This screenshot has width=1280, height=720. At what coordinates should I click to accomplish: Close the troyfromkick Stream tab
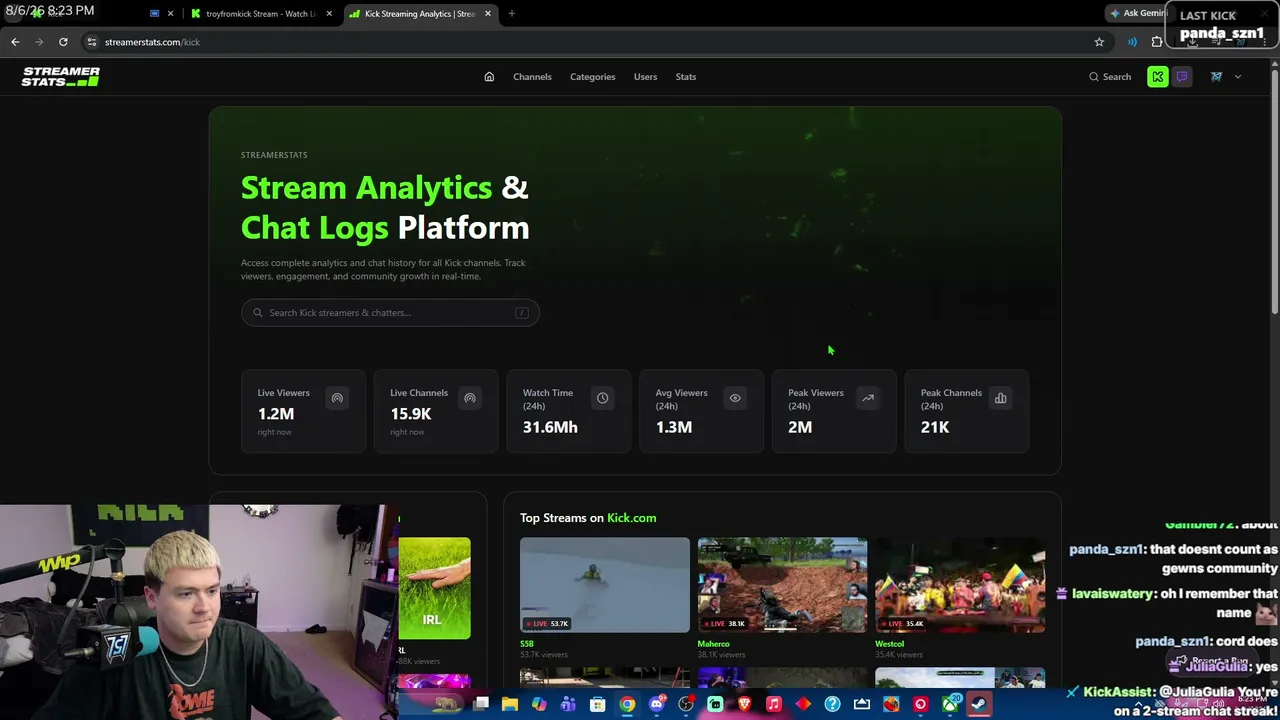(x=329, y=14)
